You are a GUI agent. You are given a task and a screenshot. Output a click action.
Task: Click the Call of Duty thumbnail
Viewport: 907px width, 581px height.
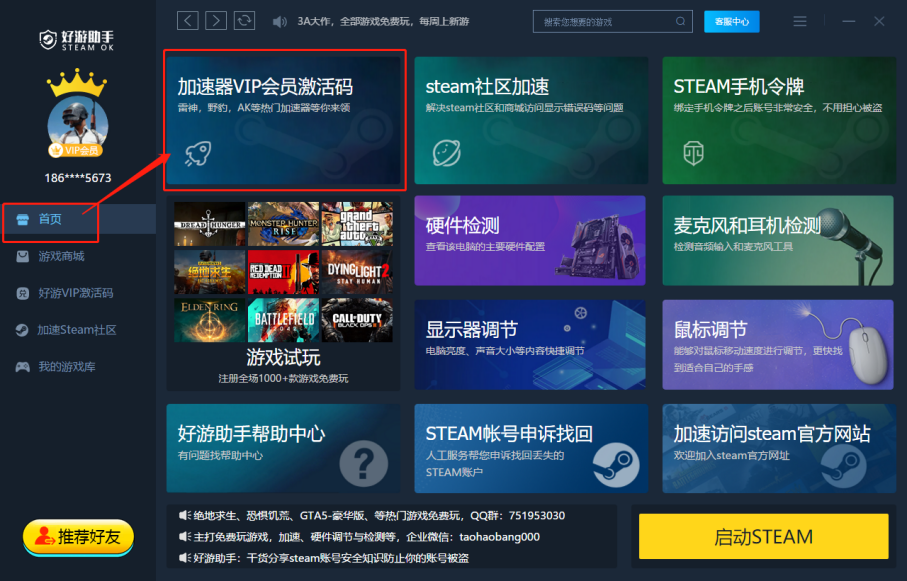357,320
